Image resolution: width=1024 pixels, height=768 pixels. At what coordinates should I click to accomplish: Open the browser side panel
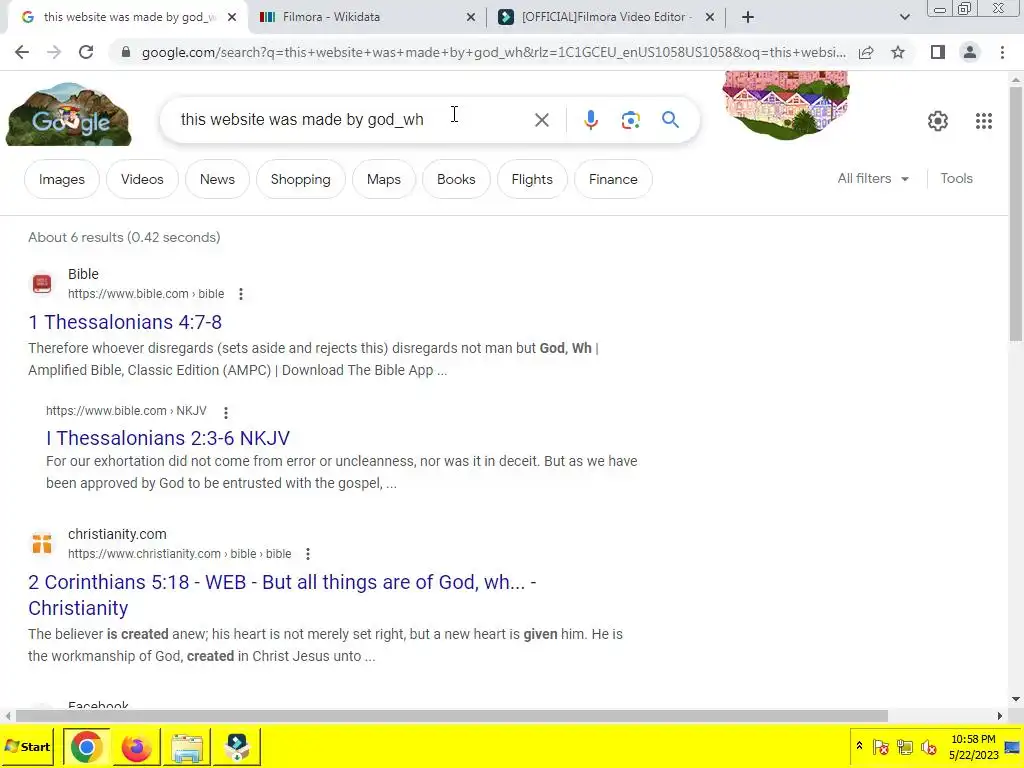coord(938,52)
